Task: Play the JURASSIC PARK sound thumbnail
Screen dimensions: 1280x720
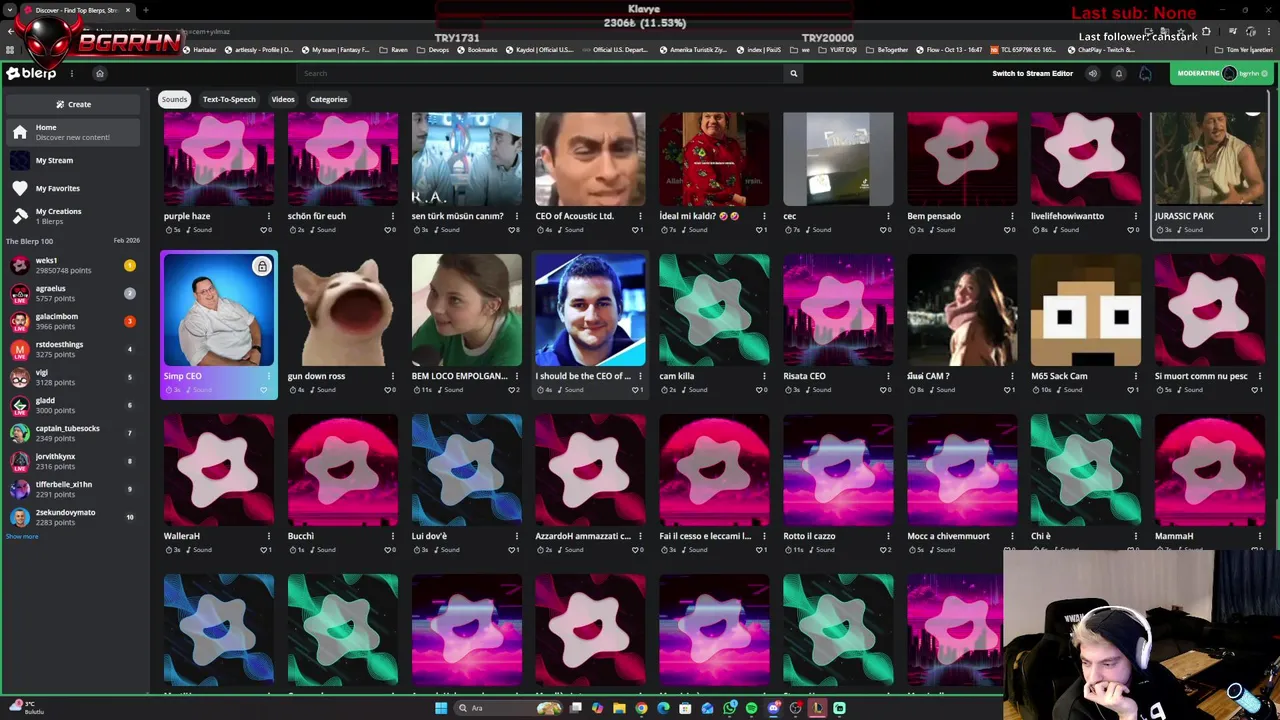Action: point(1209,158)
